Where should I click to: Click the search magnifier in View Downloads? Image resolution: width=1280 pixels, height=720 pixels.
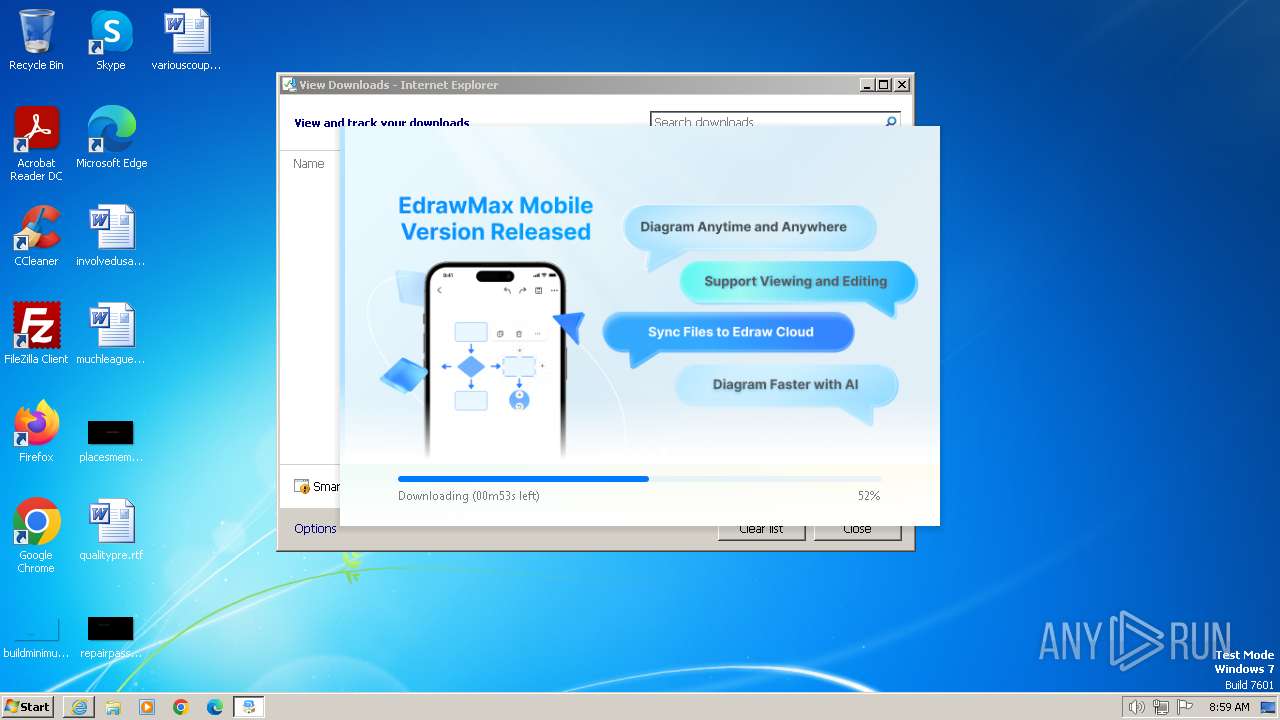tap(890, 122)
